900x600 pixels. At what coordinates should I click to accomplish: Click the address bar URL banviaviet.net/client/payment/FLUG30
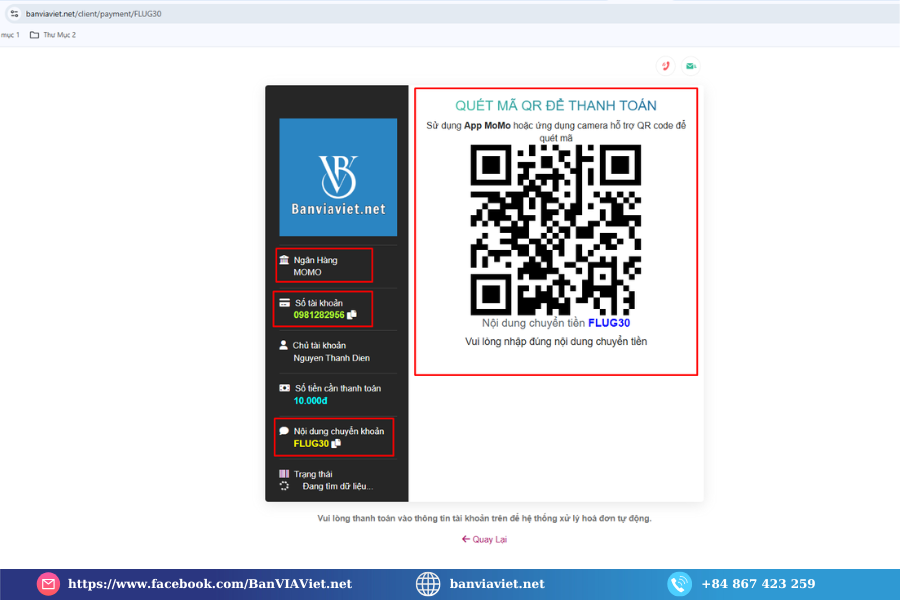[x=94, y=14]
